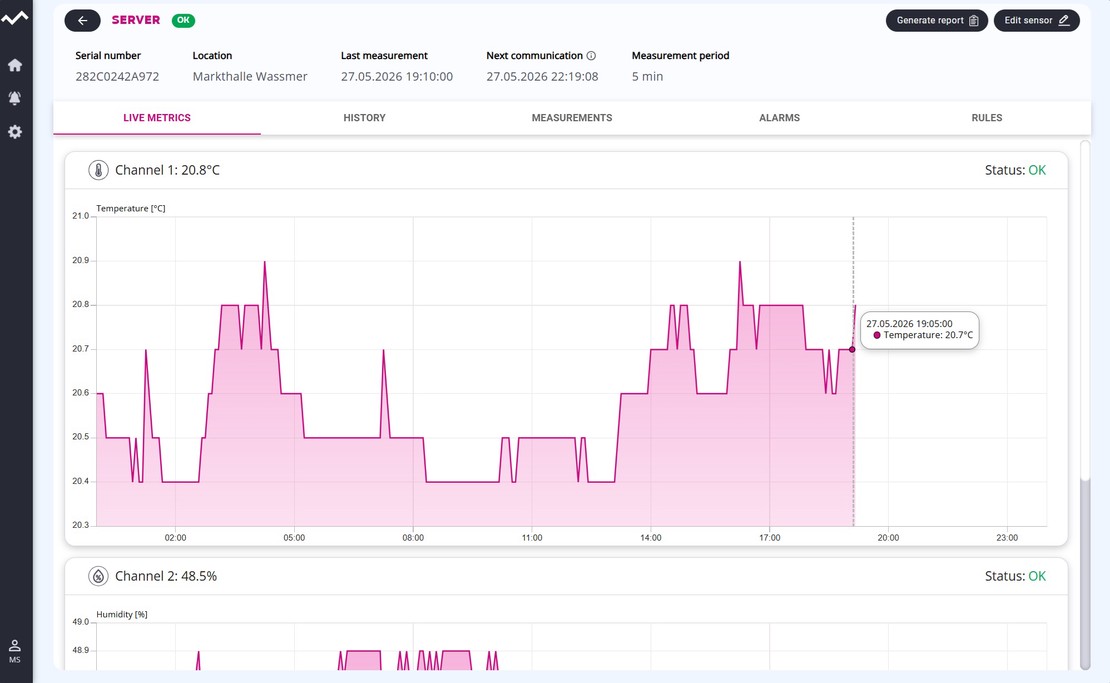Generate a report for this sensor
The height and width of the screenshot is (683, 1110).
point(937,21)
